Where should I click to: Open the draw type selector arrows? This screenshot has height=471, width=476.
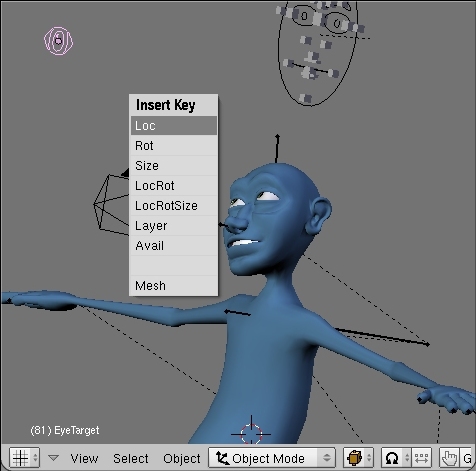[x=368, y=458]
